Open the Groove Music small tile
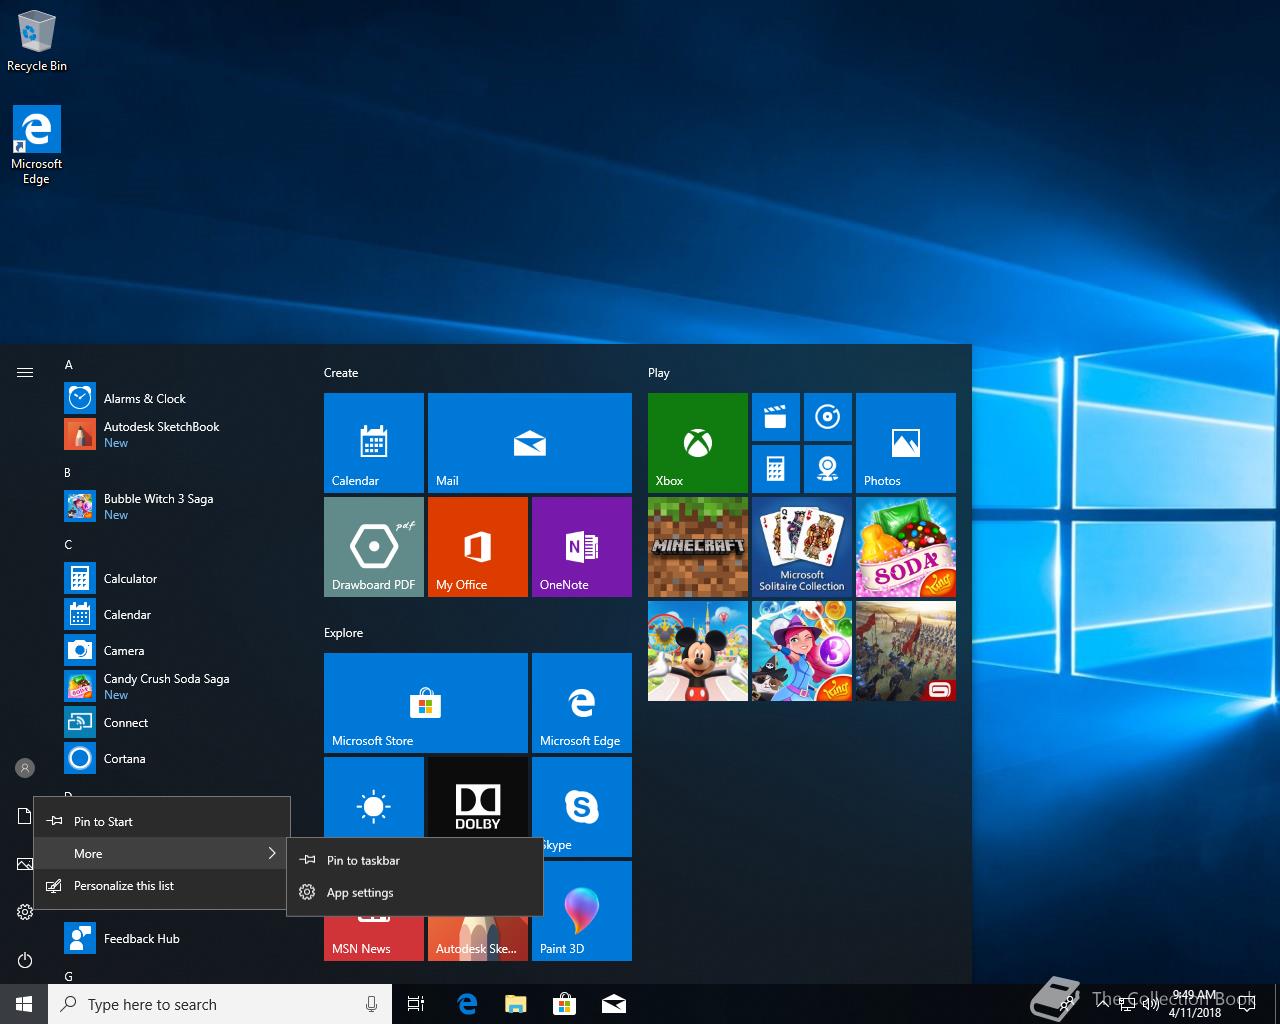Screen dimensions: 1280x1024 tap(828, 417)
